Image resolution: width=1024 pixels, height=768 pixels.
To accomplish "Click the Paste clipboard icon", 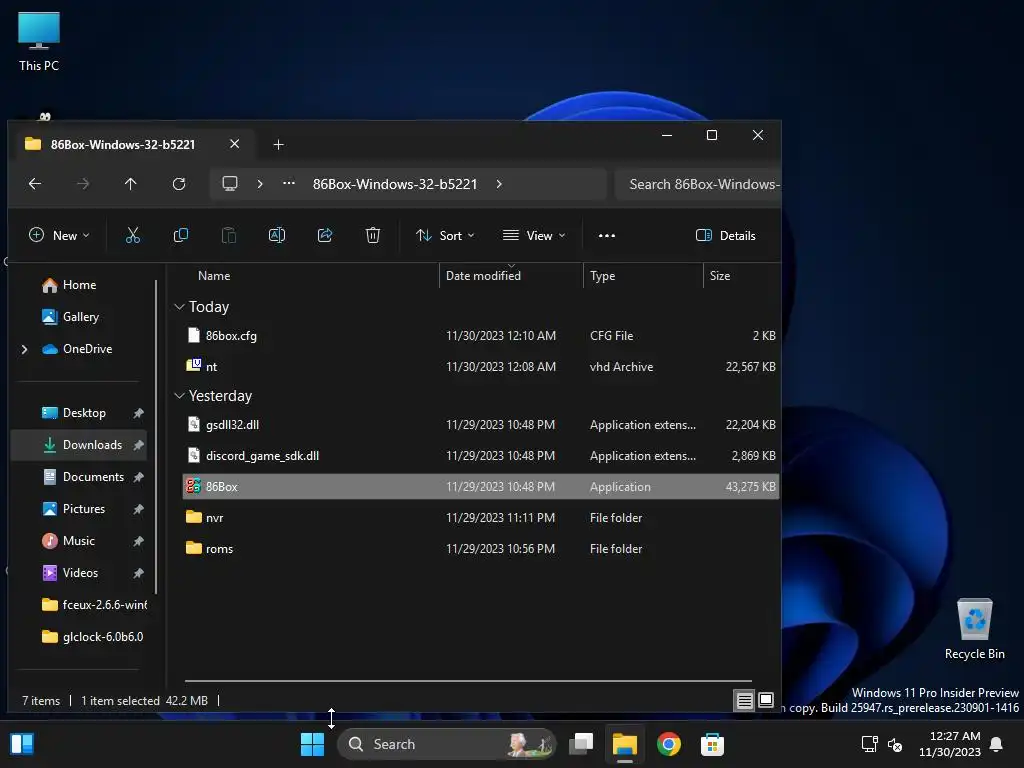I will click(x=229, y=235).
